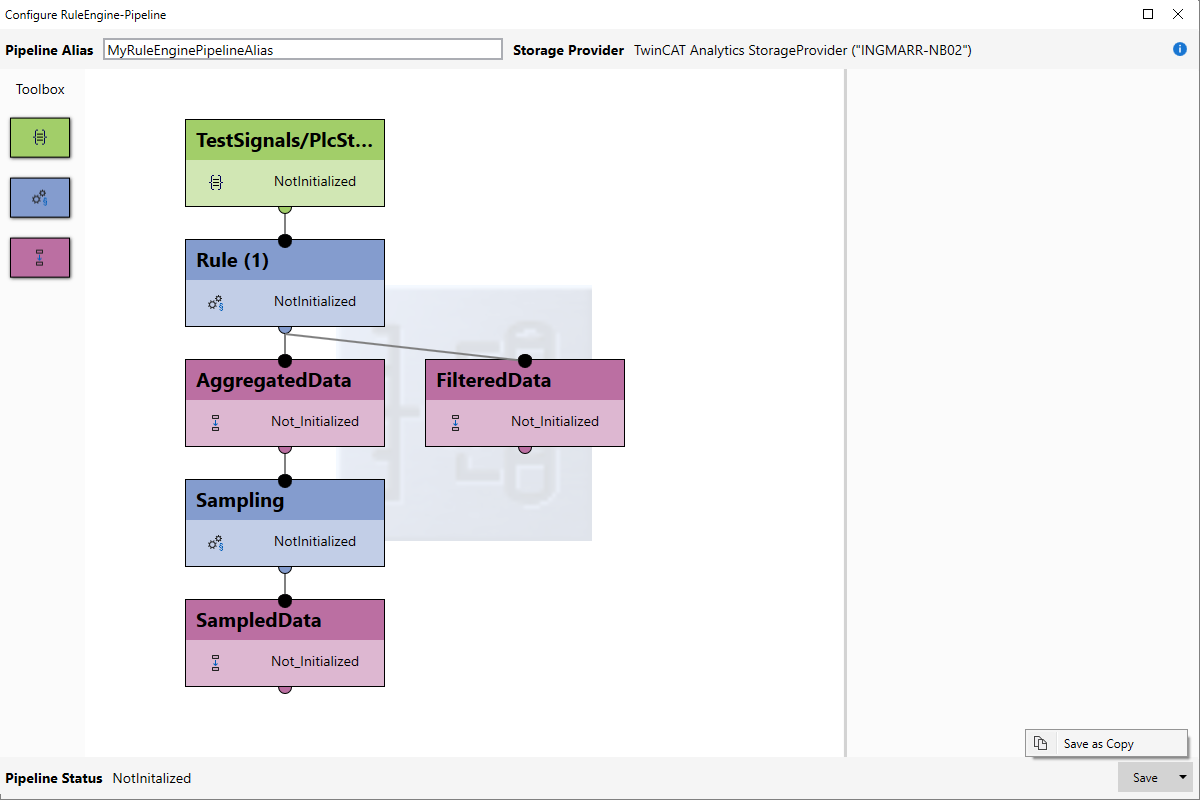
Task: Click gears icon in Sampling node
Action: click(215, 542)
